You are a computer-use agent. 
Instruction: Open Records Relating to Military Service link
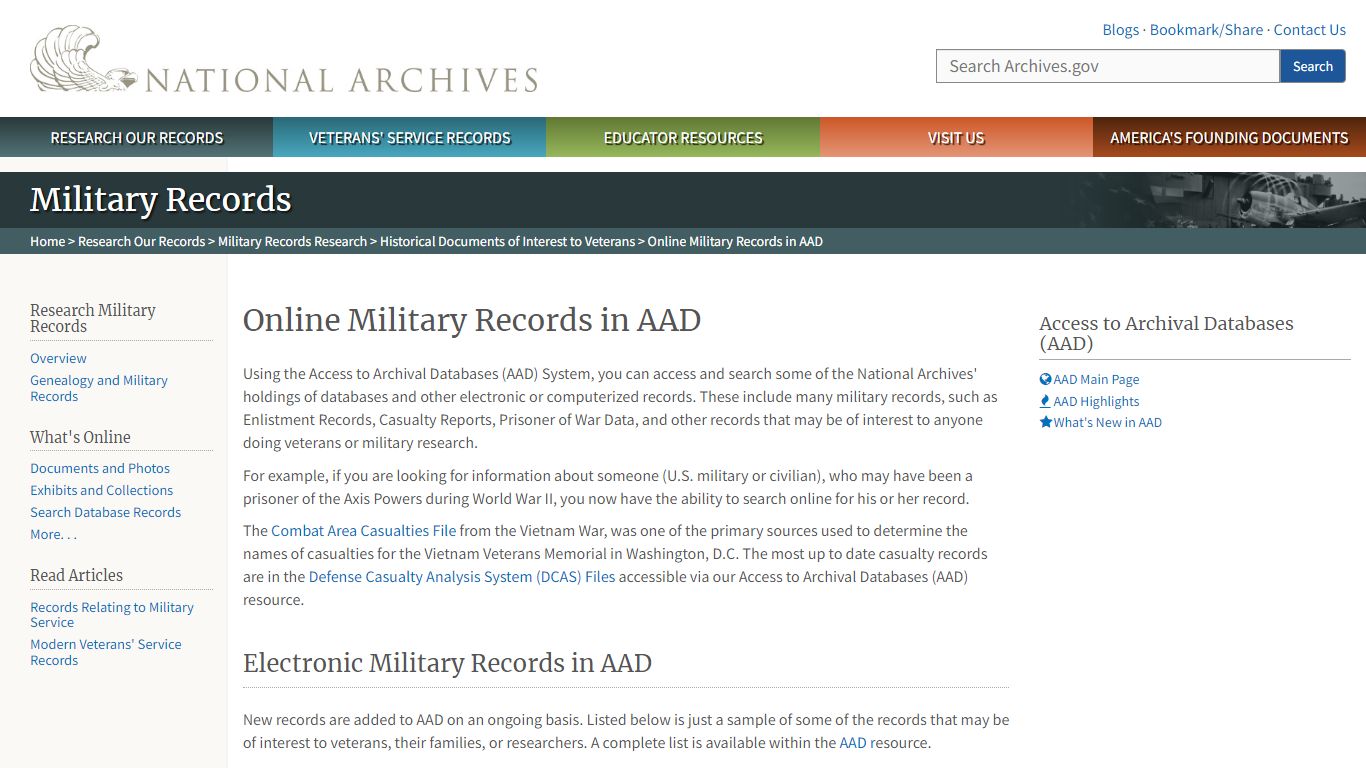(112, 615)
